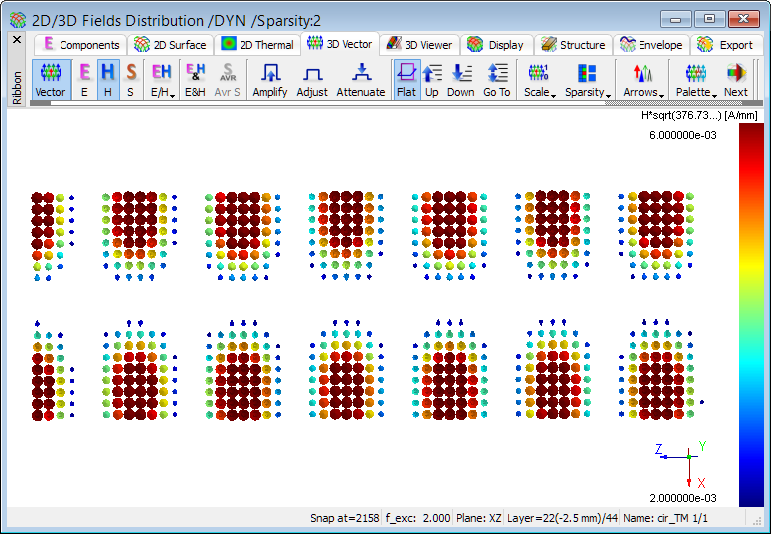Show the S Poynting vector field

[131, 80]
